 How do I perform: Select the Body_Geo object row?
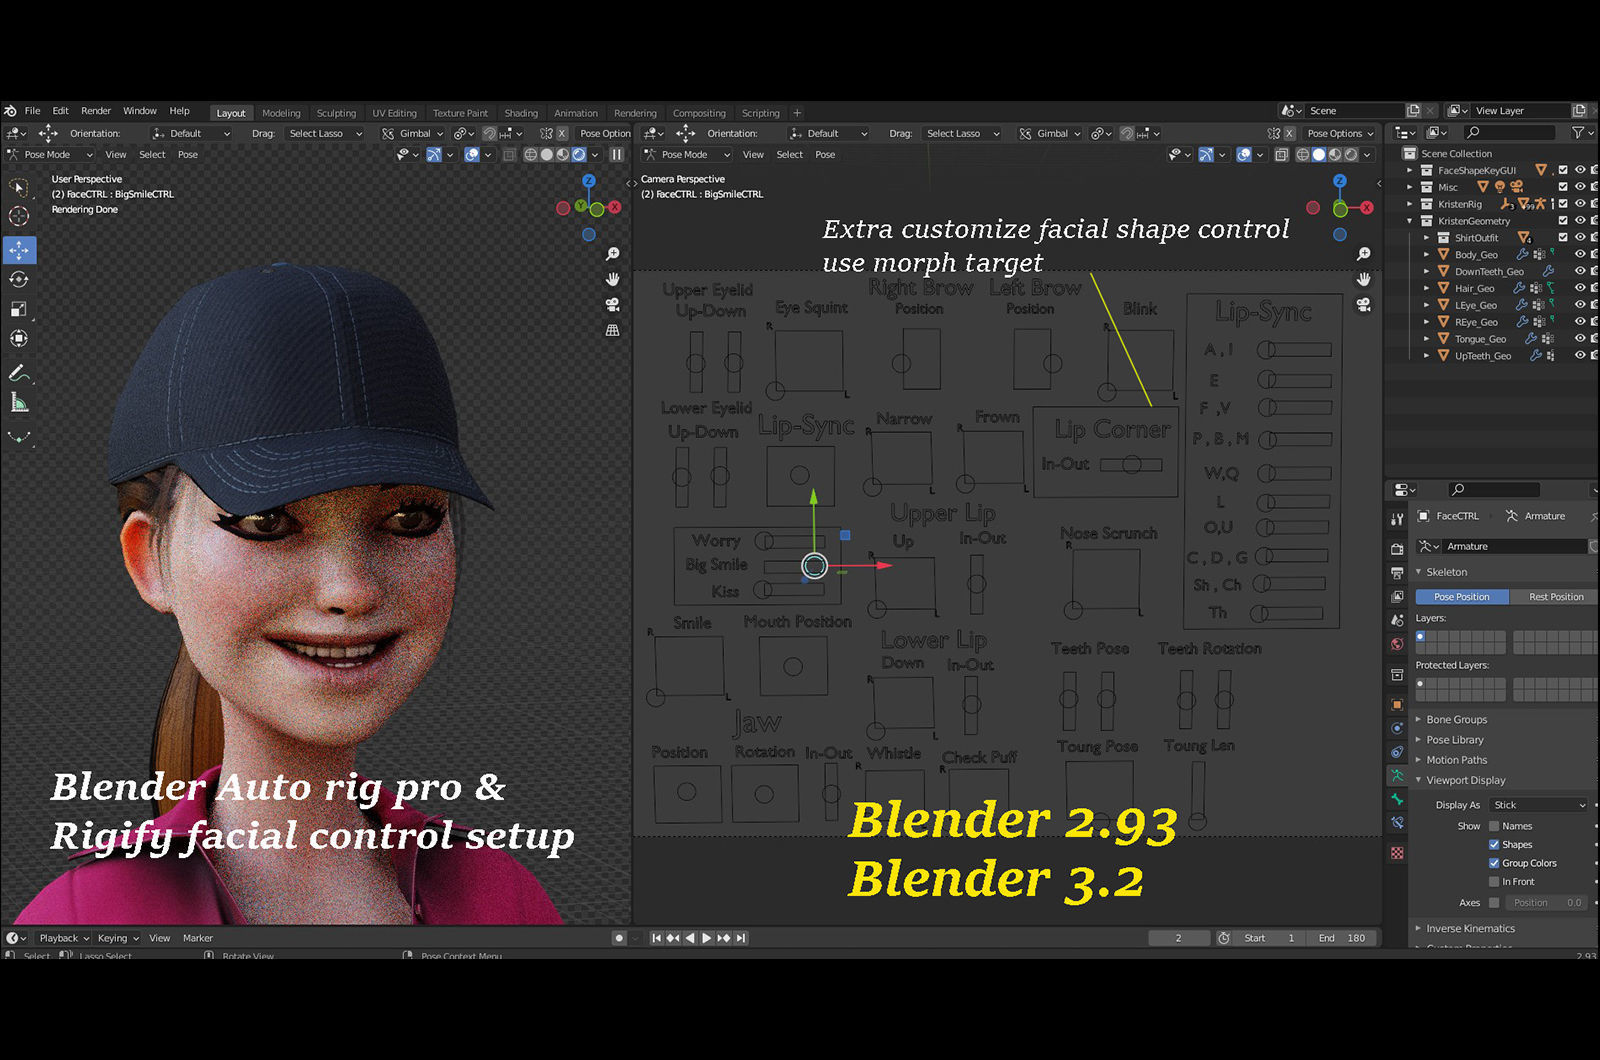coord(1476,255)
